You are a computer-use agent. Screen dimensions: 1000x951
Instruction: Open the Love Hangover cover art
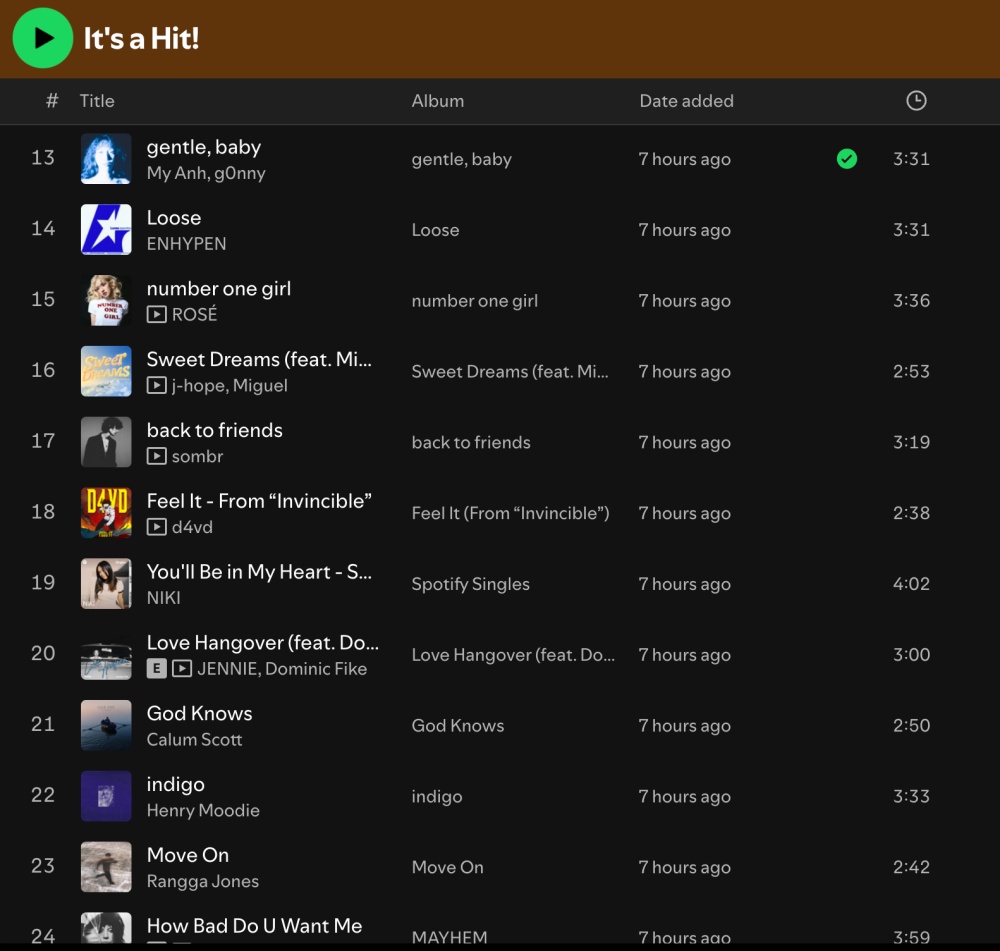coord(106,654)
